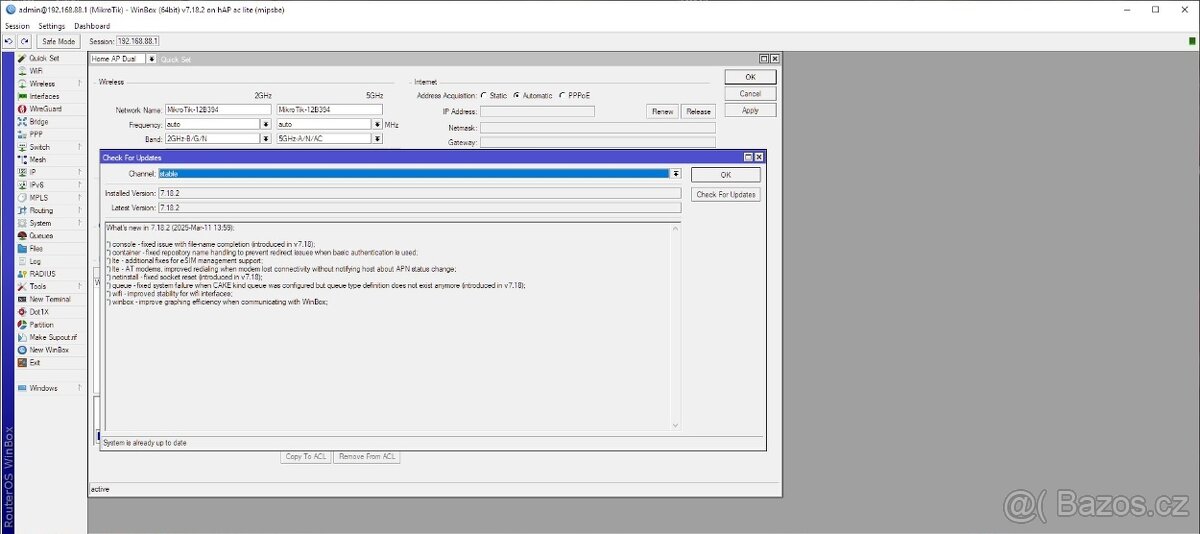Select PPPoE address acquisition

pyautogui.click(x=563, y=95)
